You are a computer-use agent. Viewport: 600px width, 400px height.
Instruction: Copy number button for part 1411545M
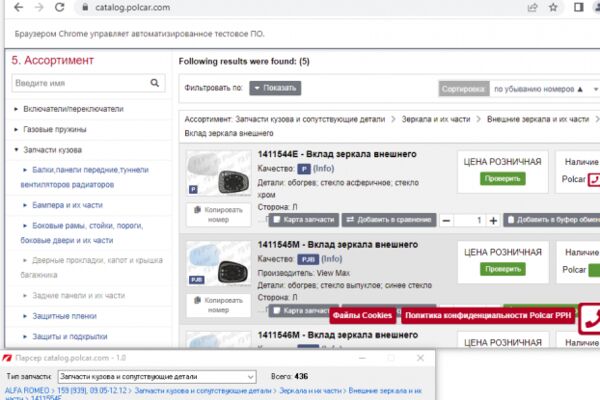click(218, 305)
